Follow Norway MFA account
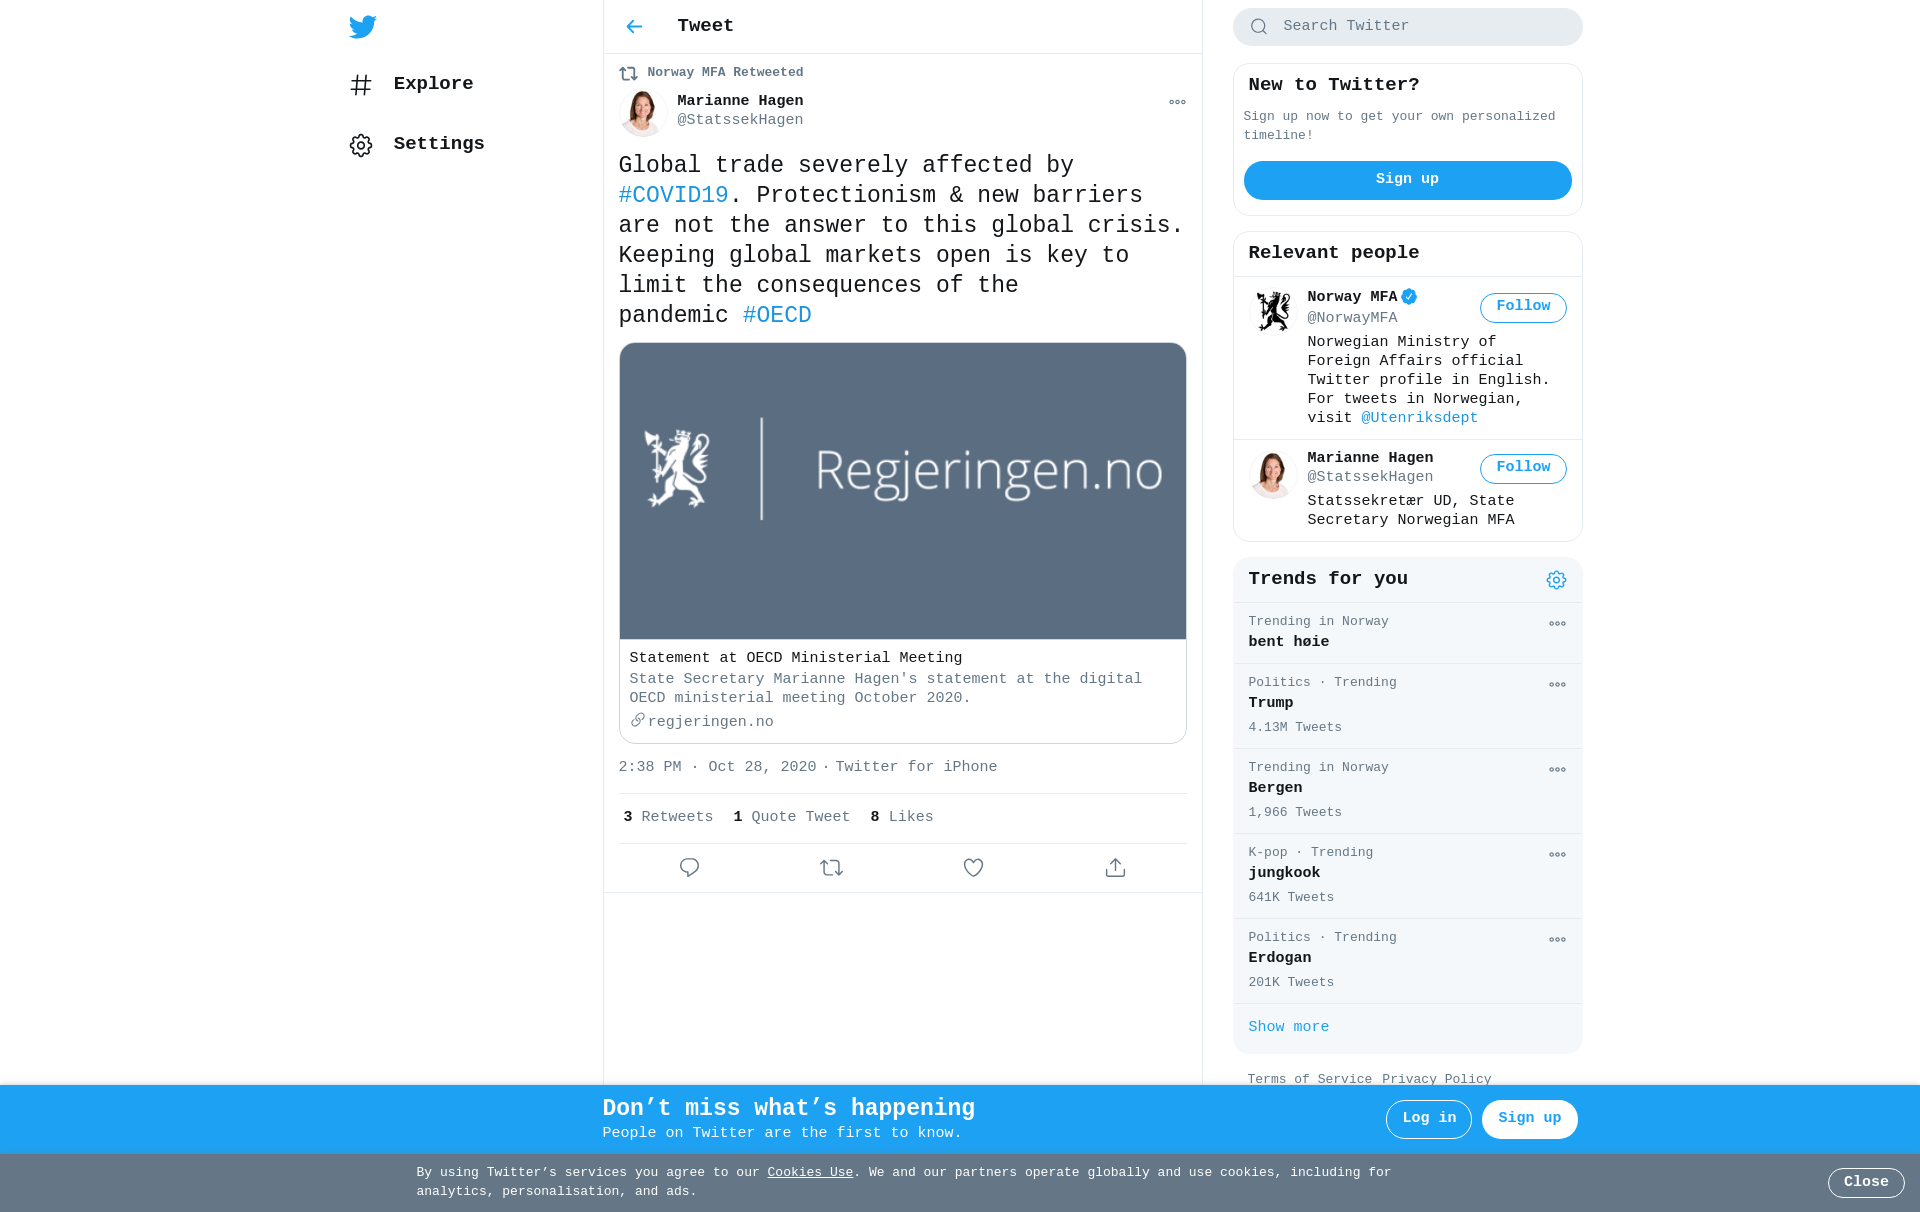 (x=1523, y=308)
